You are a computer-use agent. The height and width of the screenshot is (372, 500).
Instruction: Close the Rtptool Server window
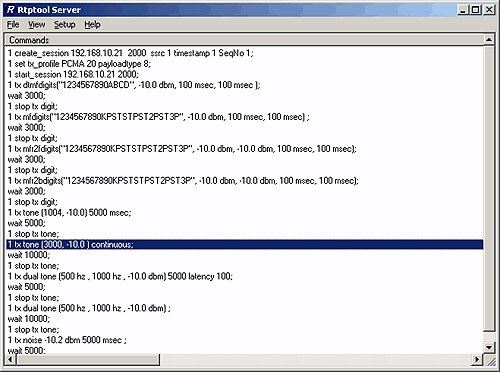(x=489, y=10)
